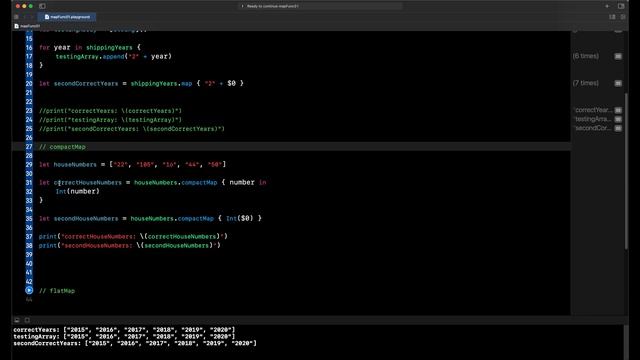
Task: Toggle the debug area show/hide icon
Action: [17, 320]
